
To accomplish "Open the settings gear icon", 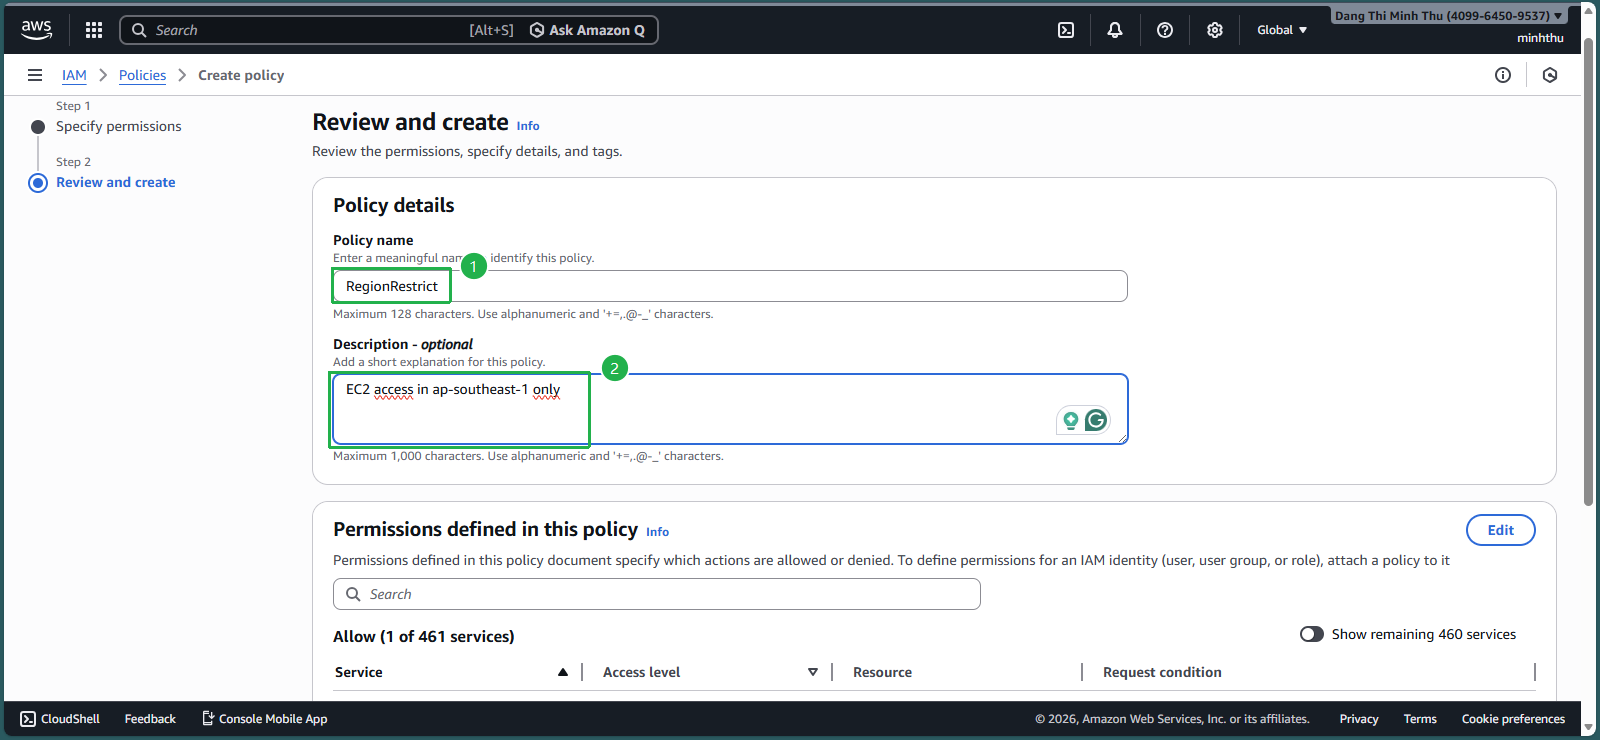I will click(1215, 30).
